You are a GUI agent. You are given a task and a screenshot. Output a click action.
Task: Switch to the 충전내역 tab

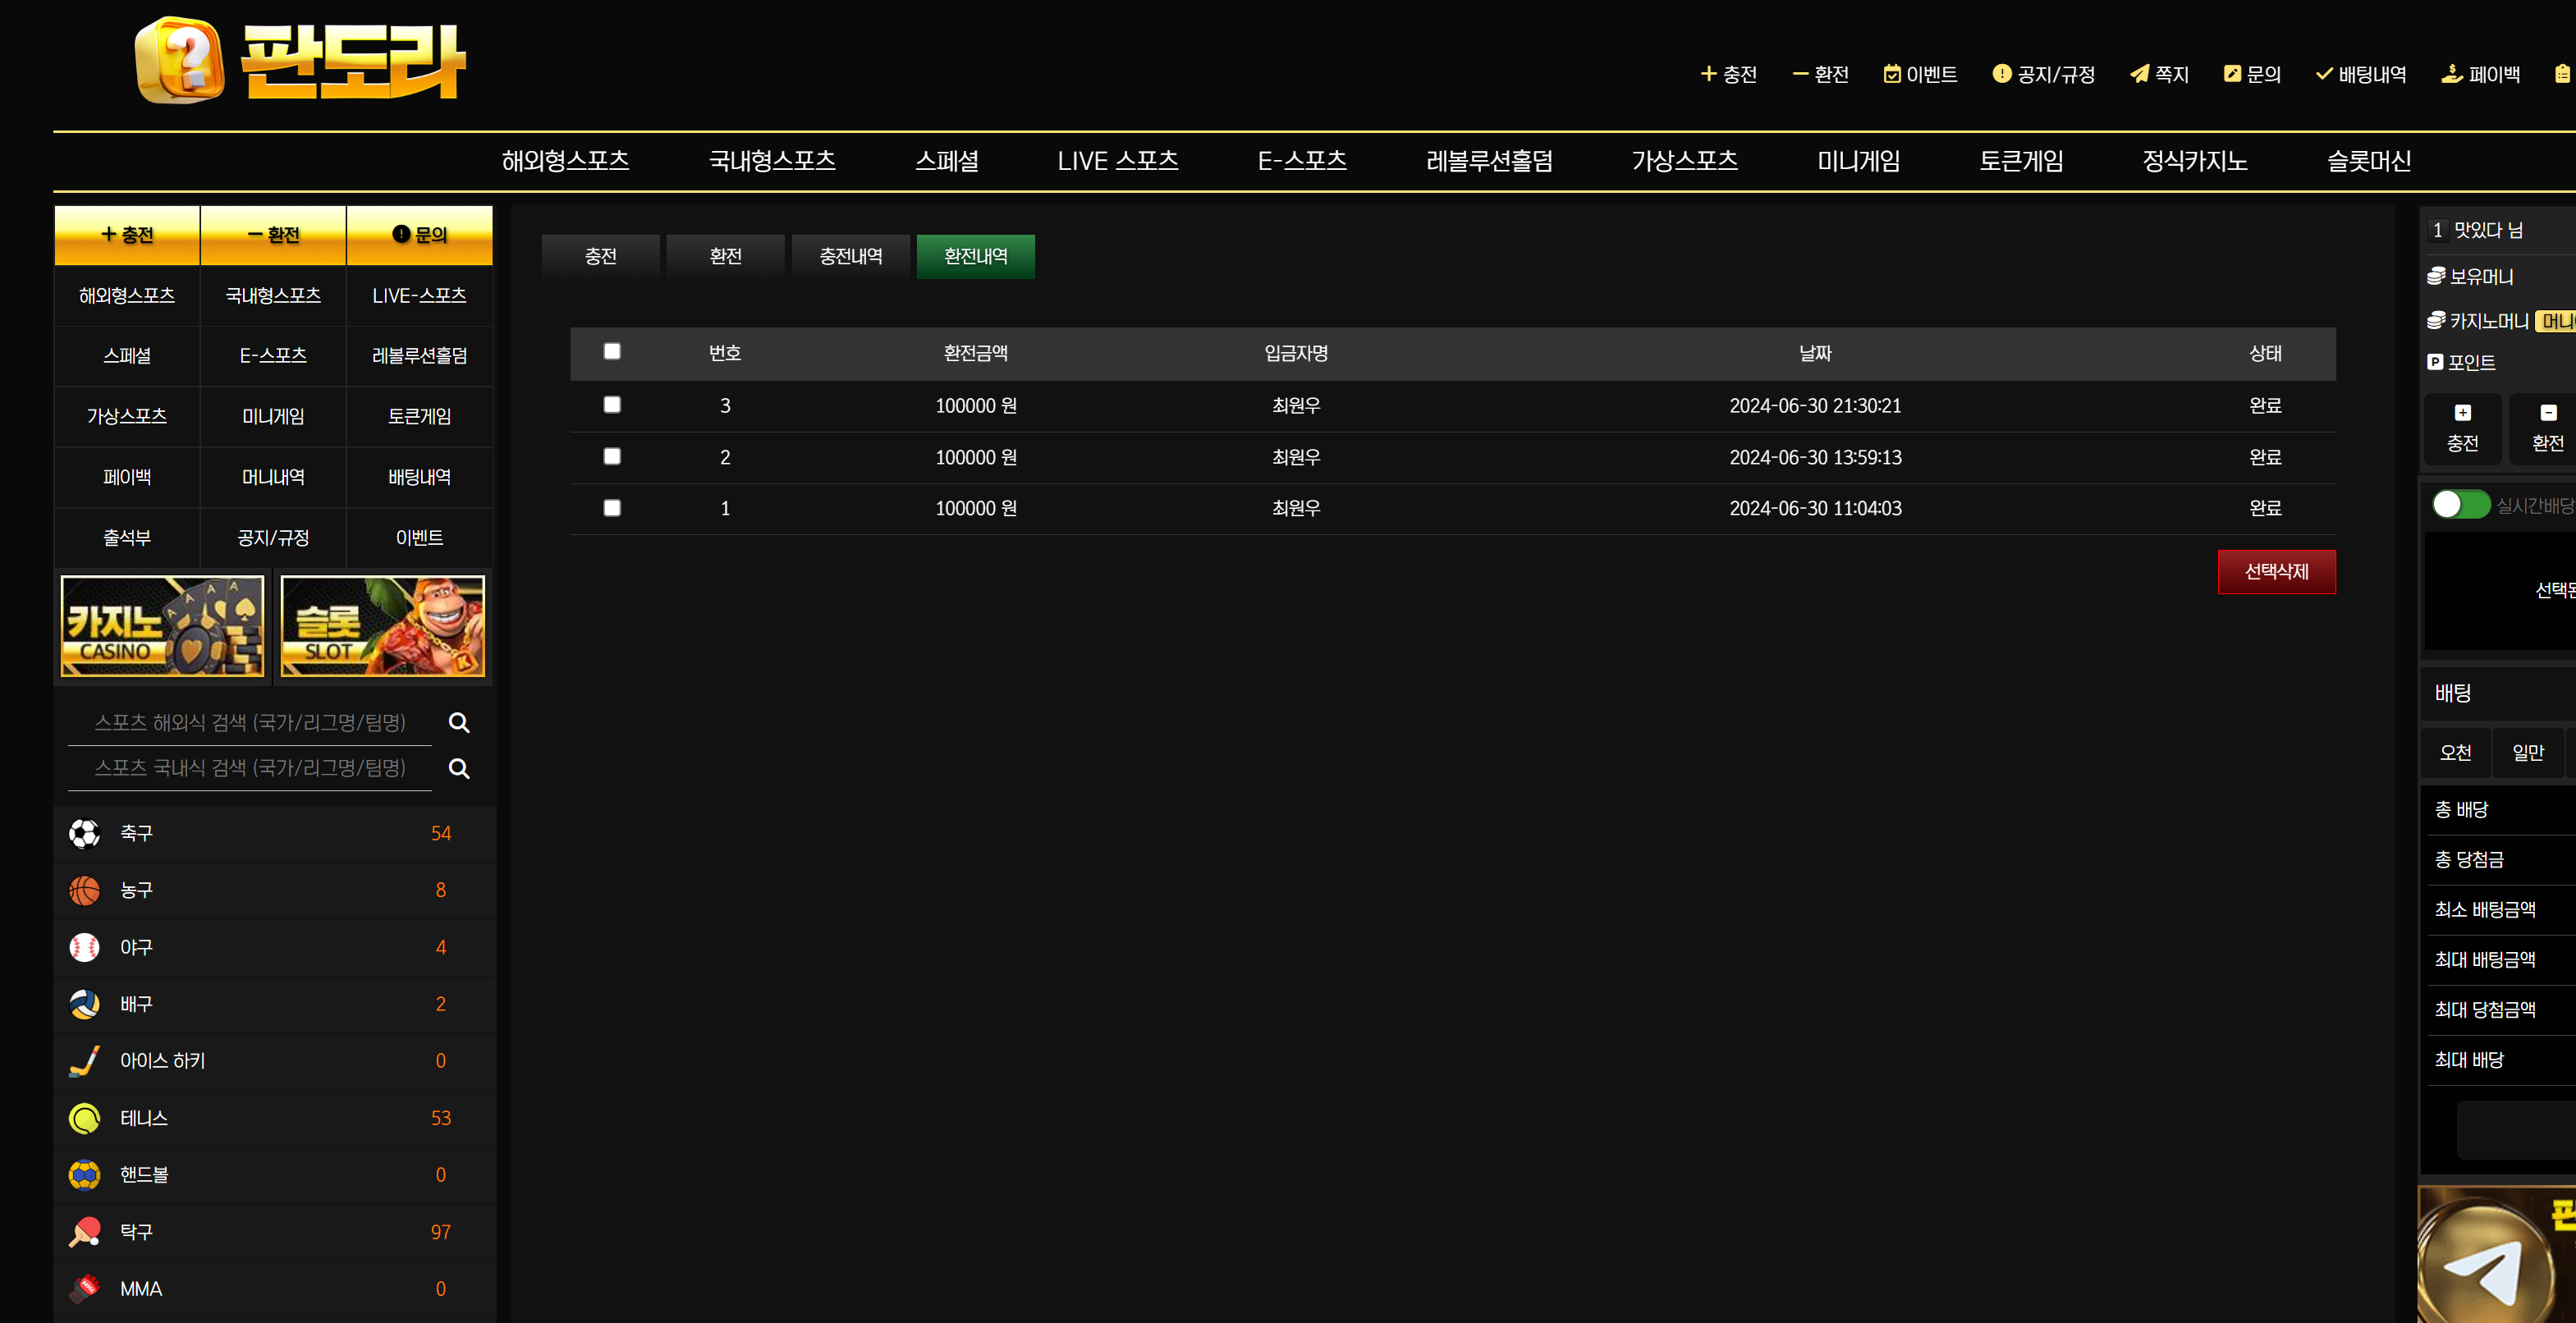tap(850, 256)
